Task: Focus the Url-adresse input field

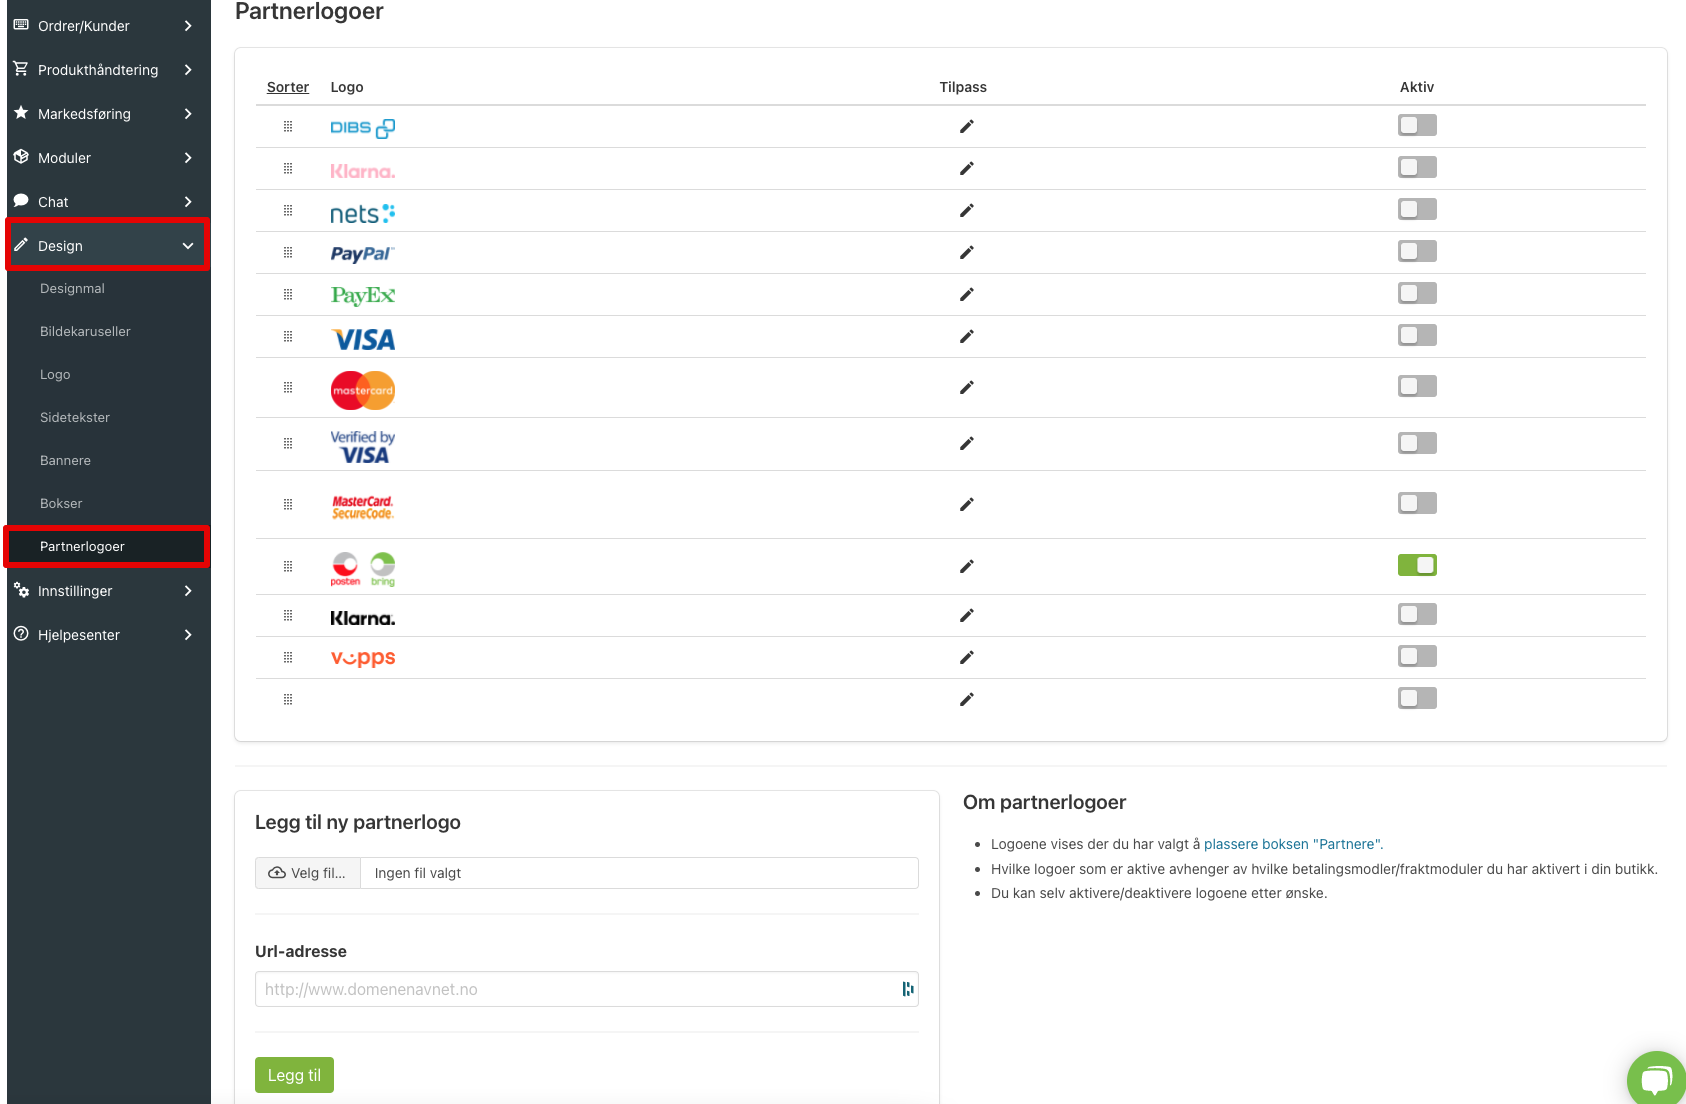Action: tap(587, 989)
